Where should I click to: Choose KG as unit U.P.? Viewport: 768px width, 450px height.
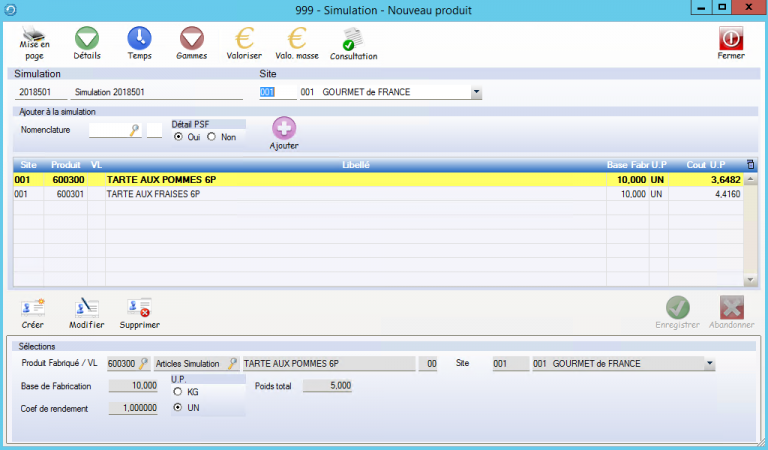178,392
